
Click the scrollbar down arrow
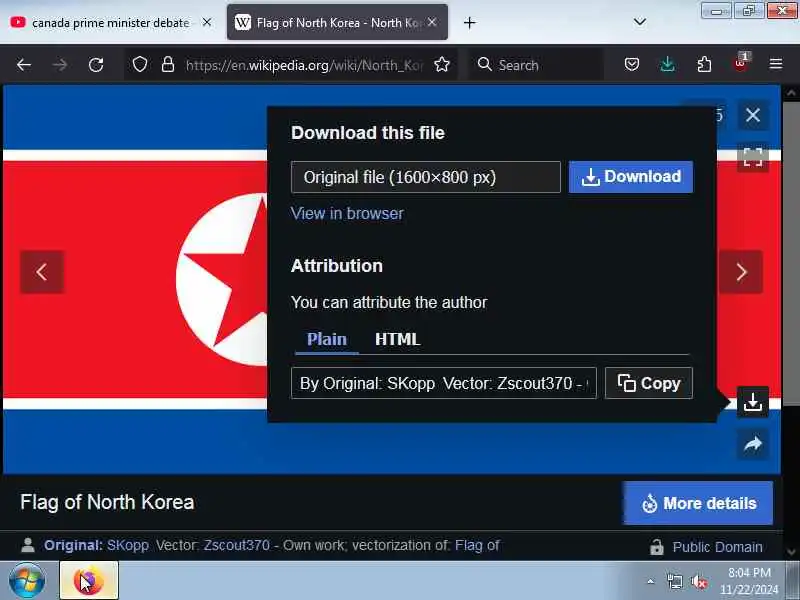pyautogui.click(x=791, y=552)
